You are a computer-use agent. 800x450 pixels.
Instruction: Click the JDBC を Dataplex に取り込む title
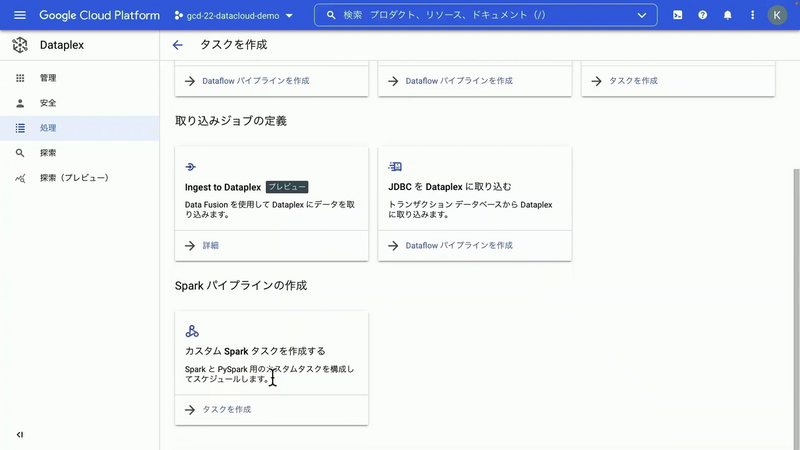click(x=449, y=187)
